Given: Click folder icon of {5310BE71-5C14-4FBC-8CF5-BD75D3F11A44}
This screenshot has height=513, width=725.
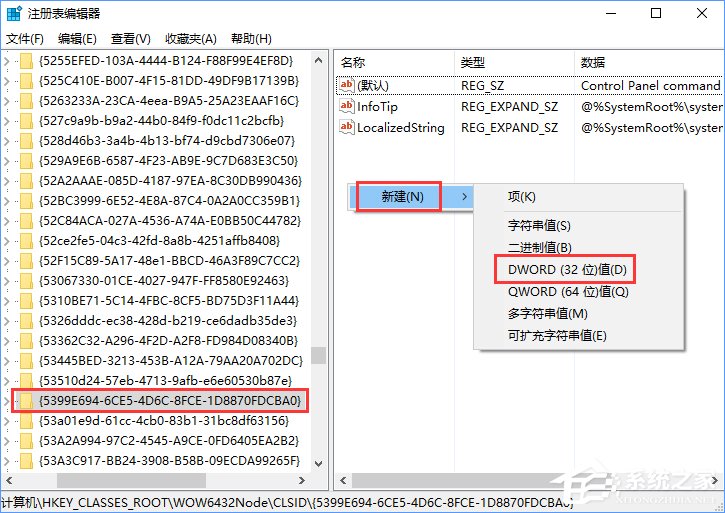Looking at the screenshot, I should (x=26, y=301).
